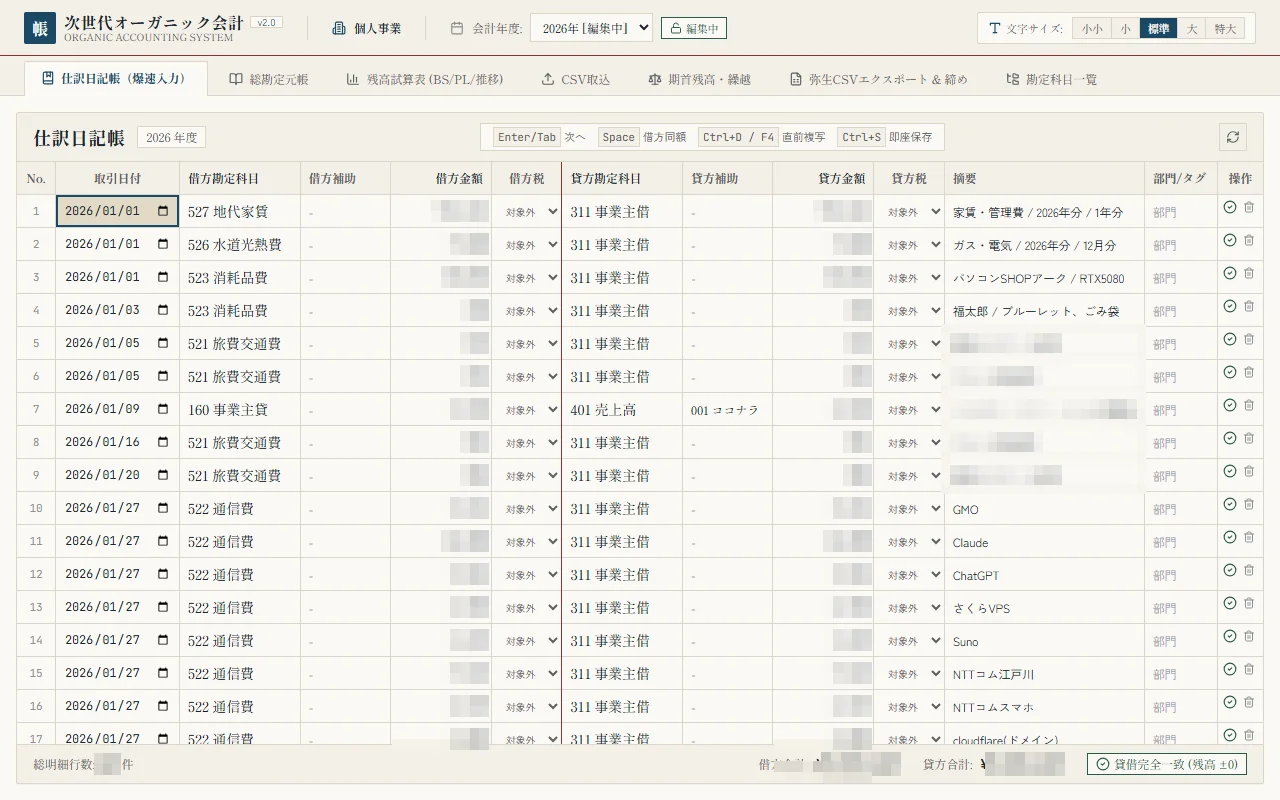Confirm the GMO row with check icon
This screenshot has width=1280, height=800.
point(1230,504)
